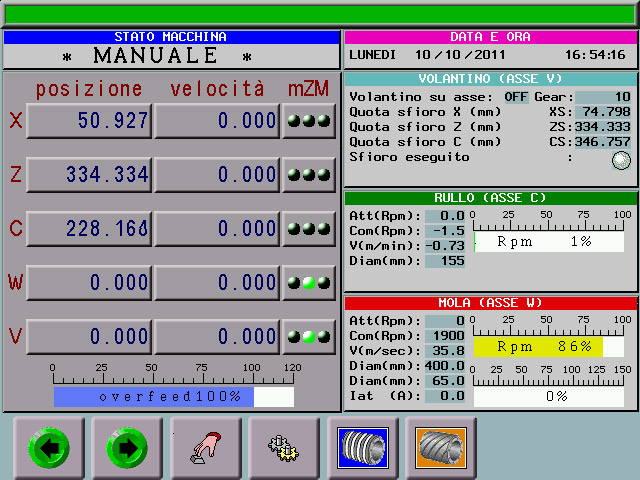
Task: Click the Rullo Att(Rpm) value 0.0
Action: (x=445, y=216)
